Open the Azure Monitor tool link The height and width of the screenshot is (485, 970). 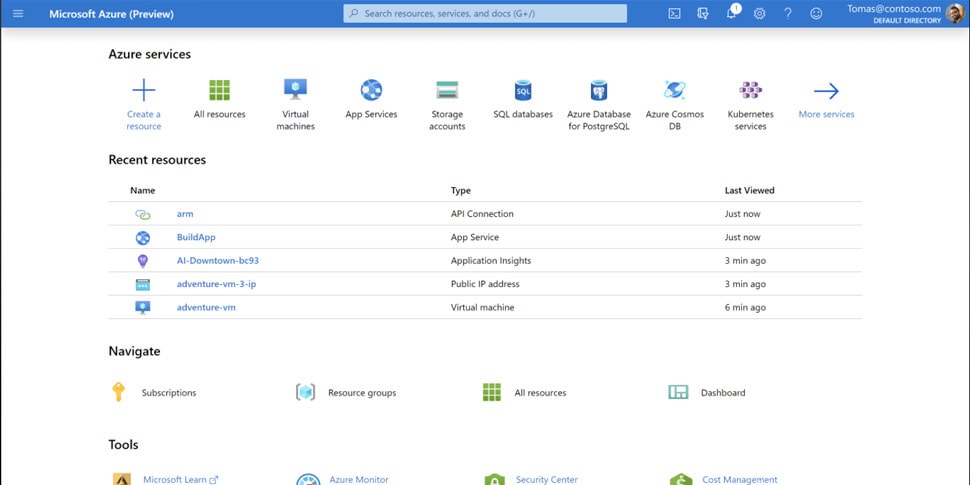pos(359,479)
